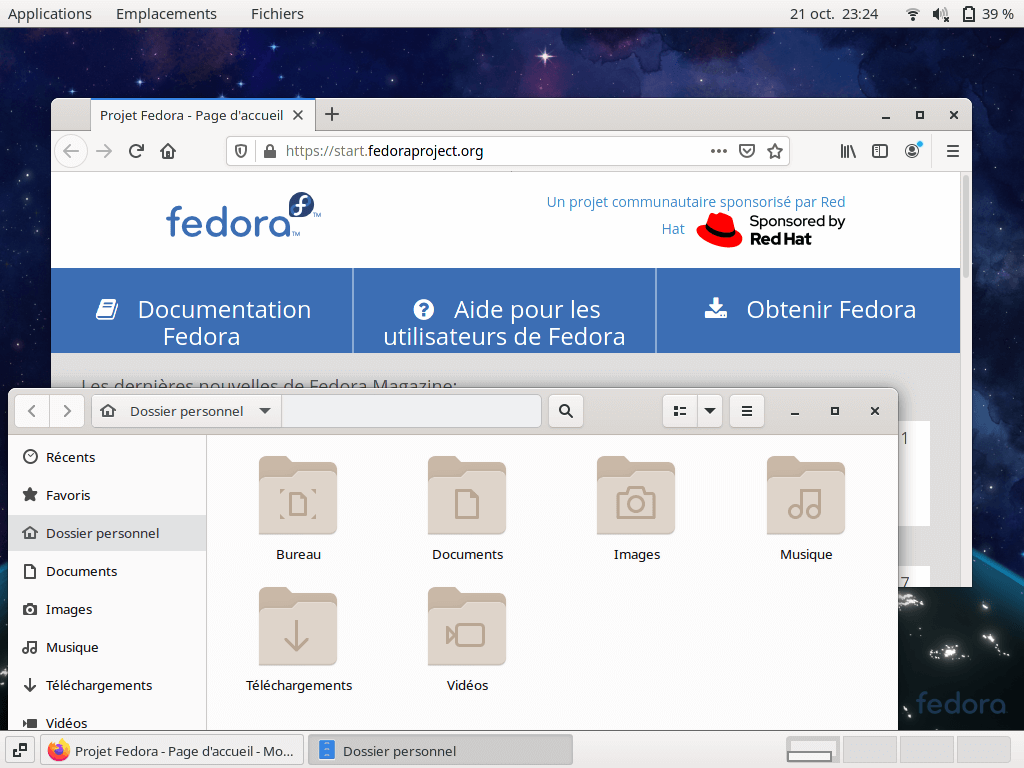The image size is (1024, 768).
Task: Select the Documents folder icon
Action: [x=467, y=496]
